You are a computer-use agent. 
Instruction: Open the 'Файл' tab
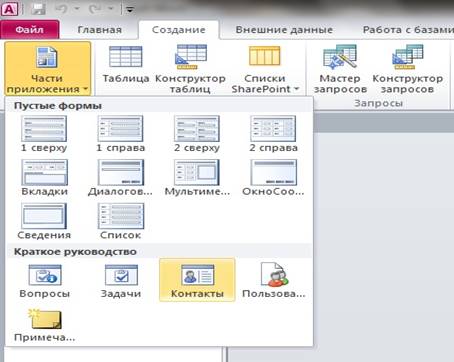coord(30,30)
